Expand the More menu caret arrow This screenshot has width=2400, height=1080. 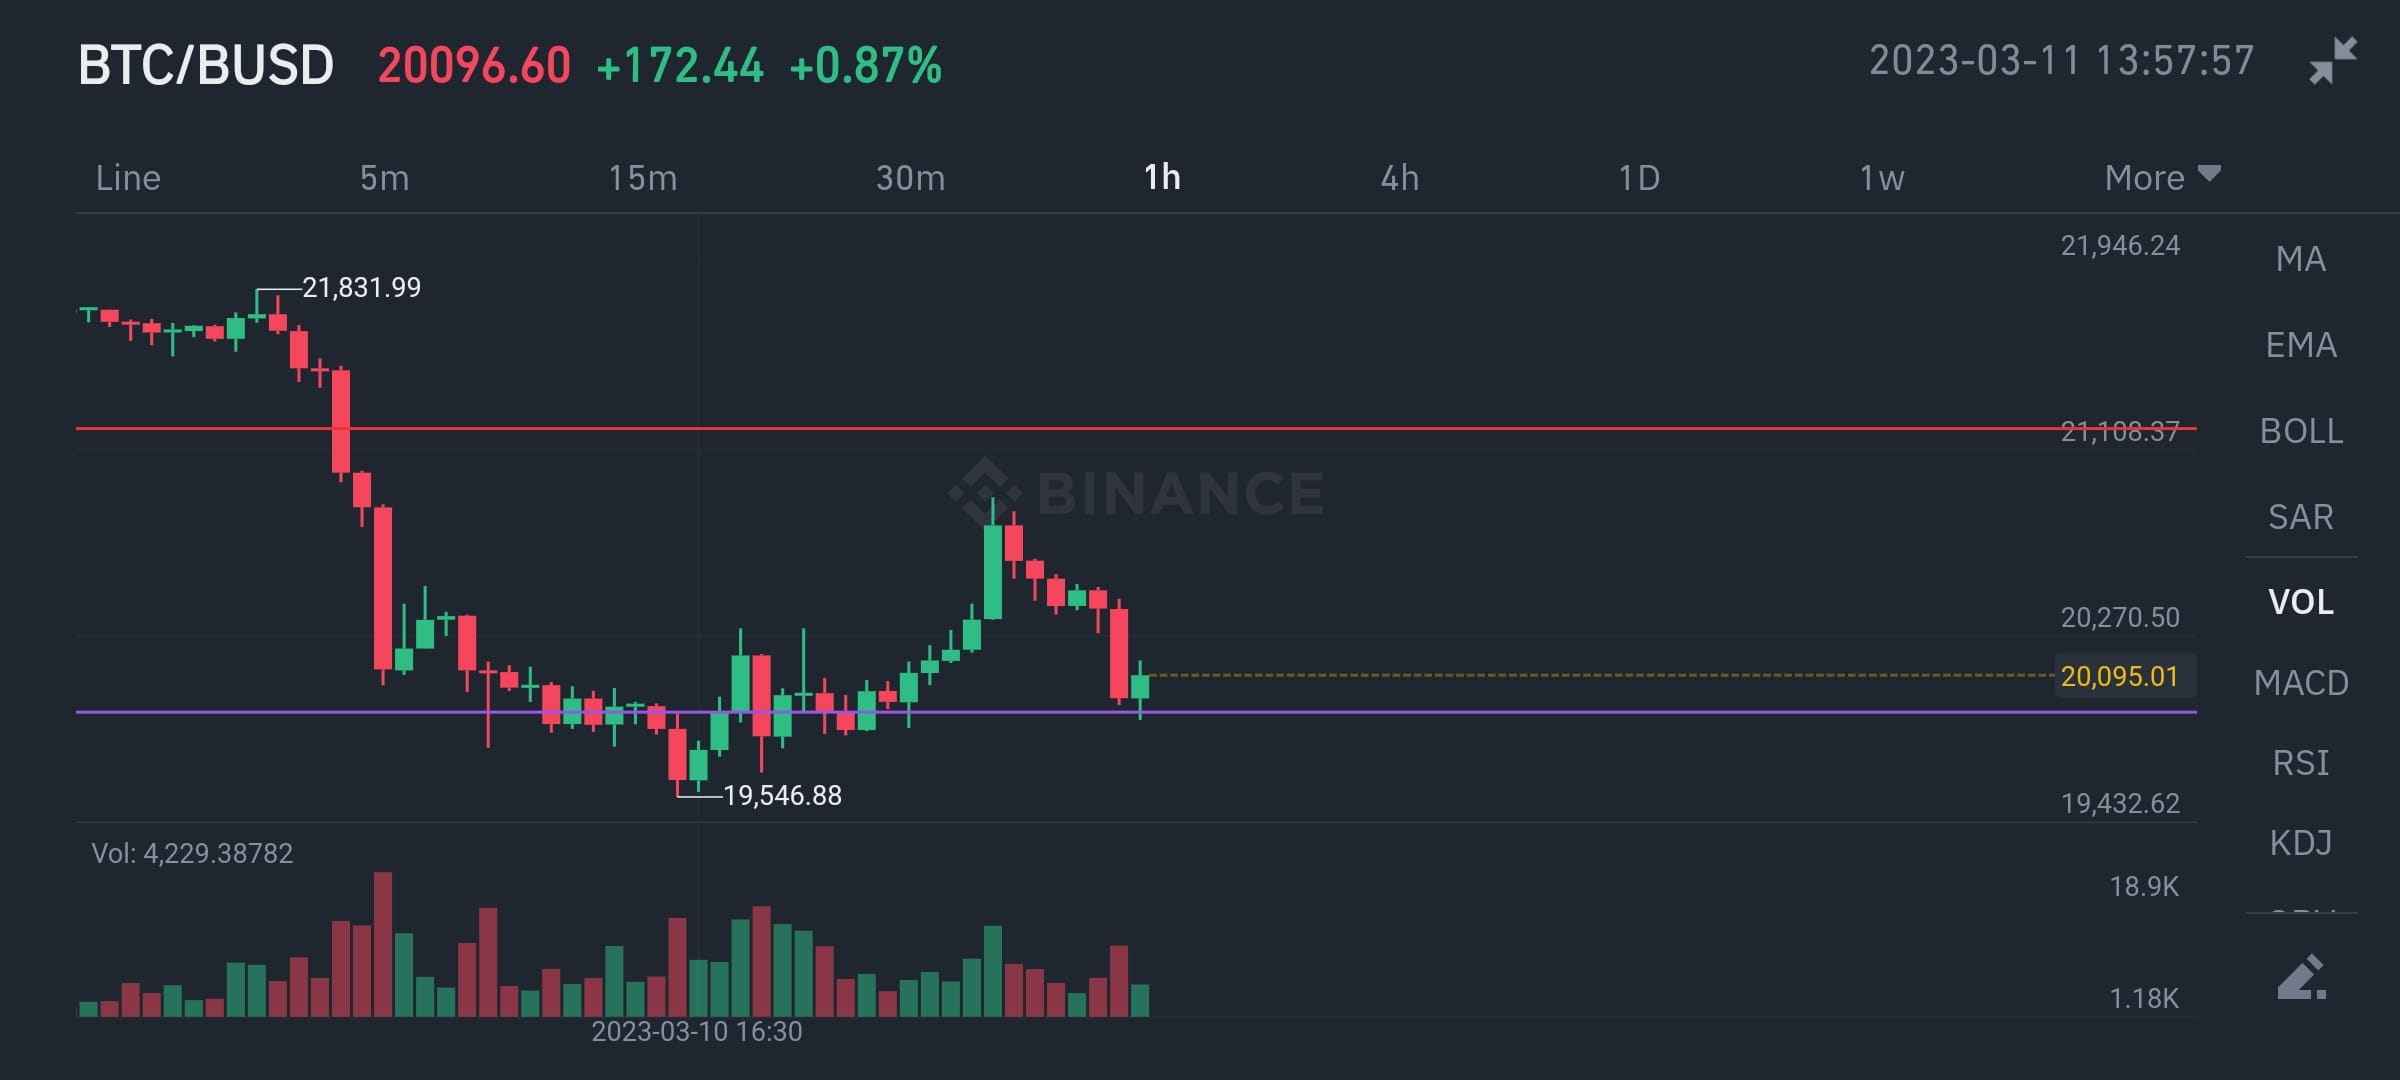(2210, 172)
